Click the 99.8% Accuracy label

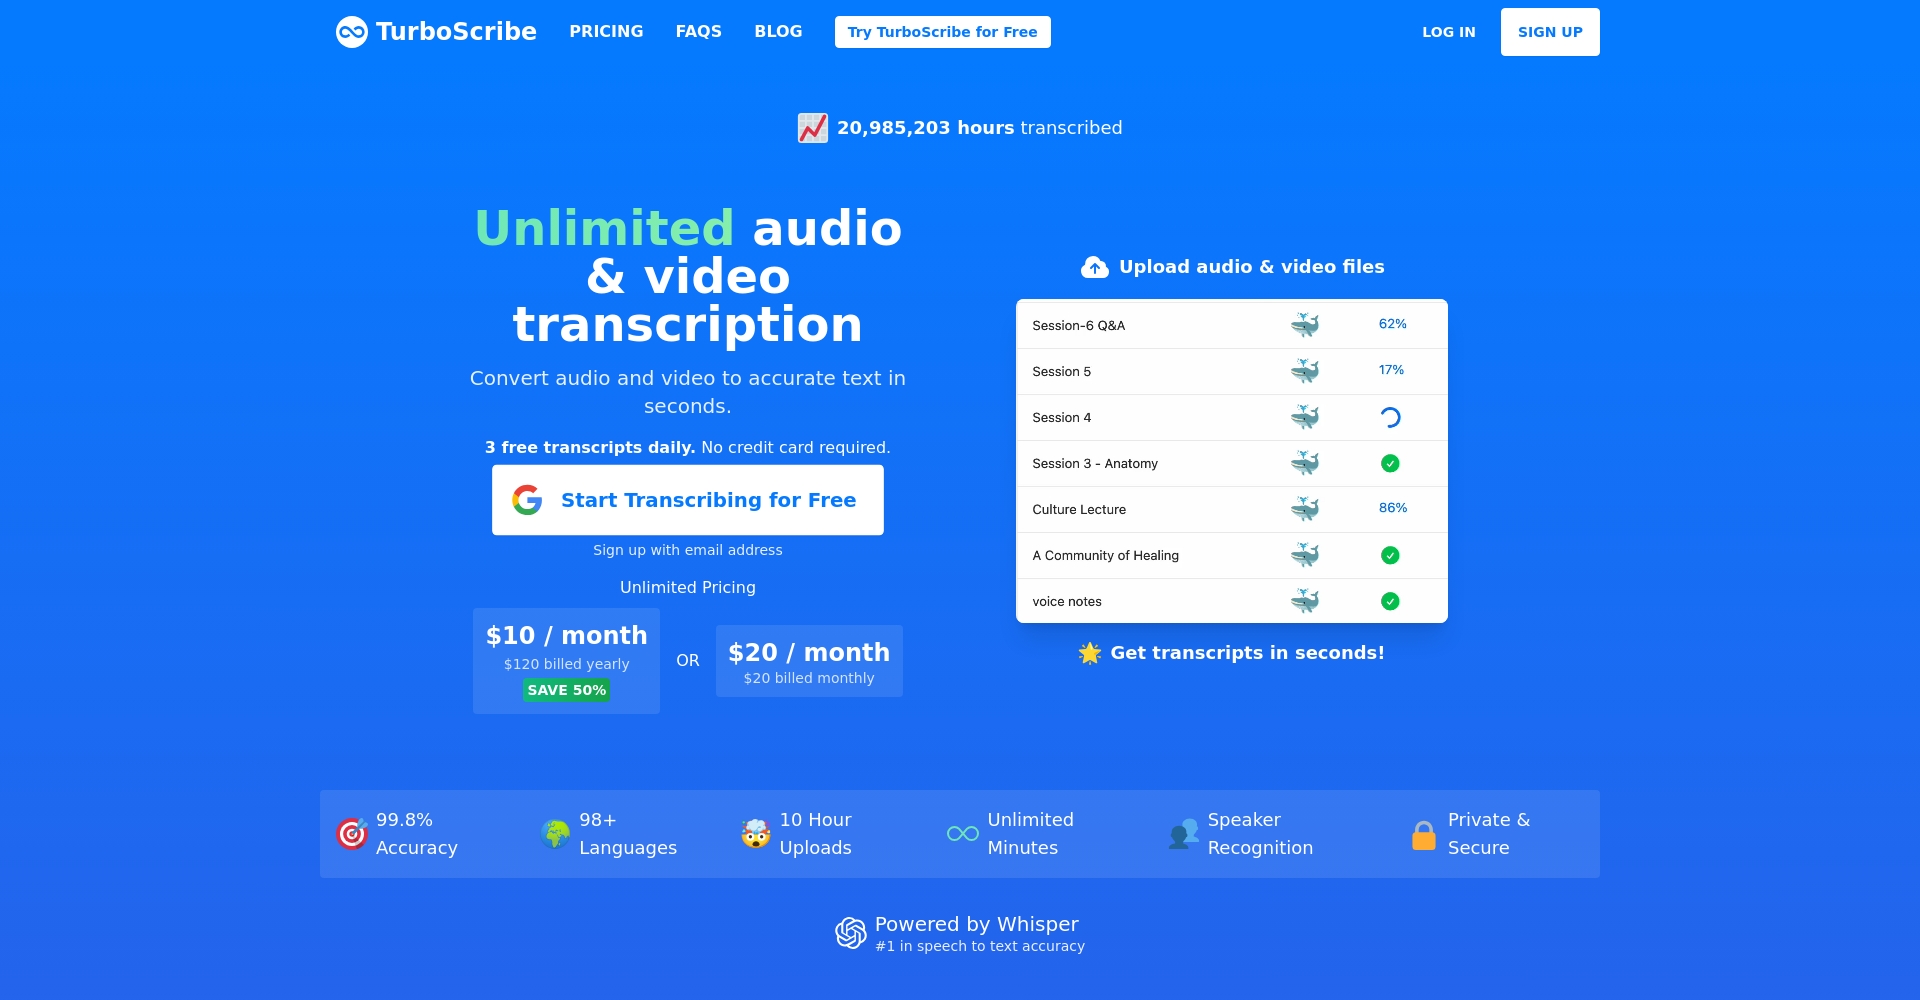(416, 834)
